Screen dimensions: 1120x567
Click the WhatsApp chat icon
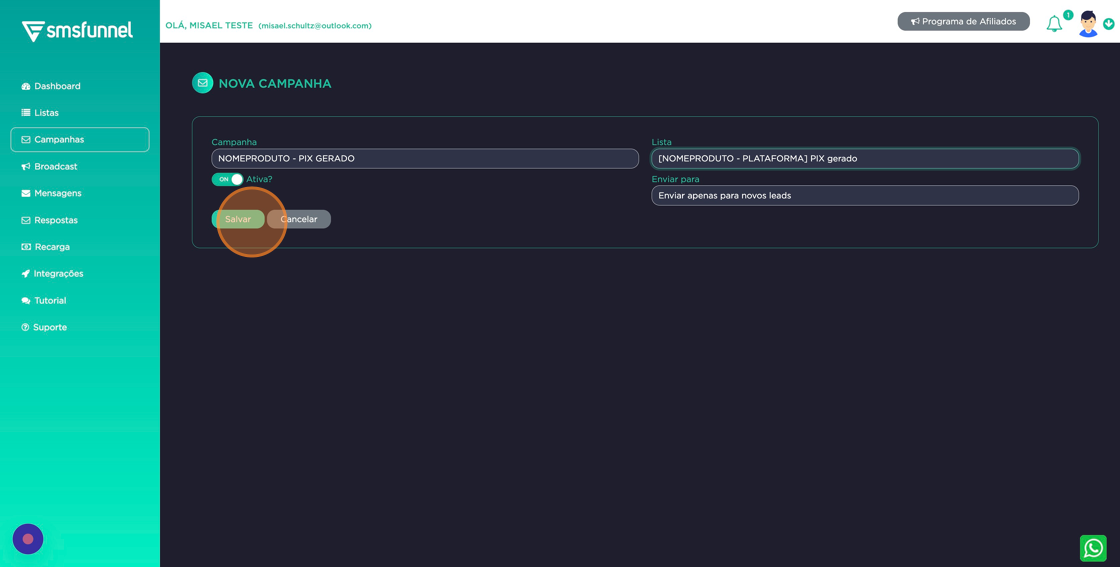[1093, 548]
